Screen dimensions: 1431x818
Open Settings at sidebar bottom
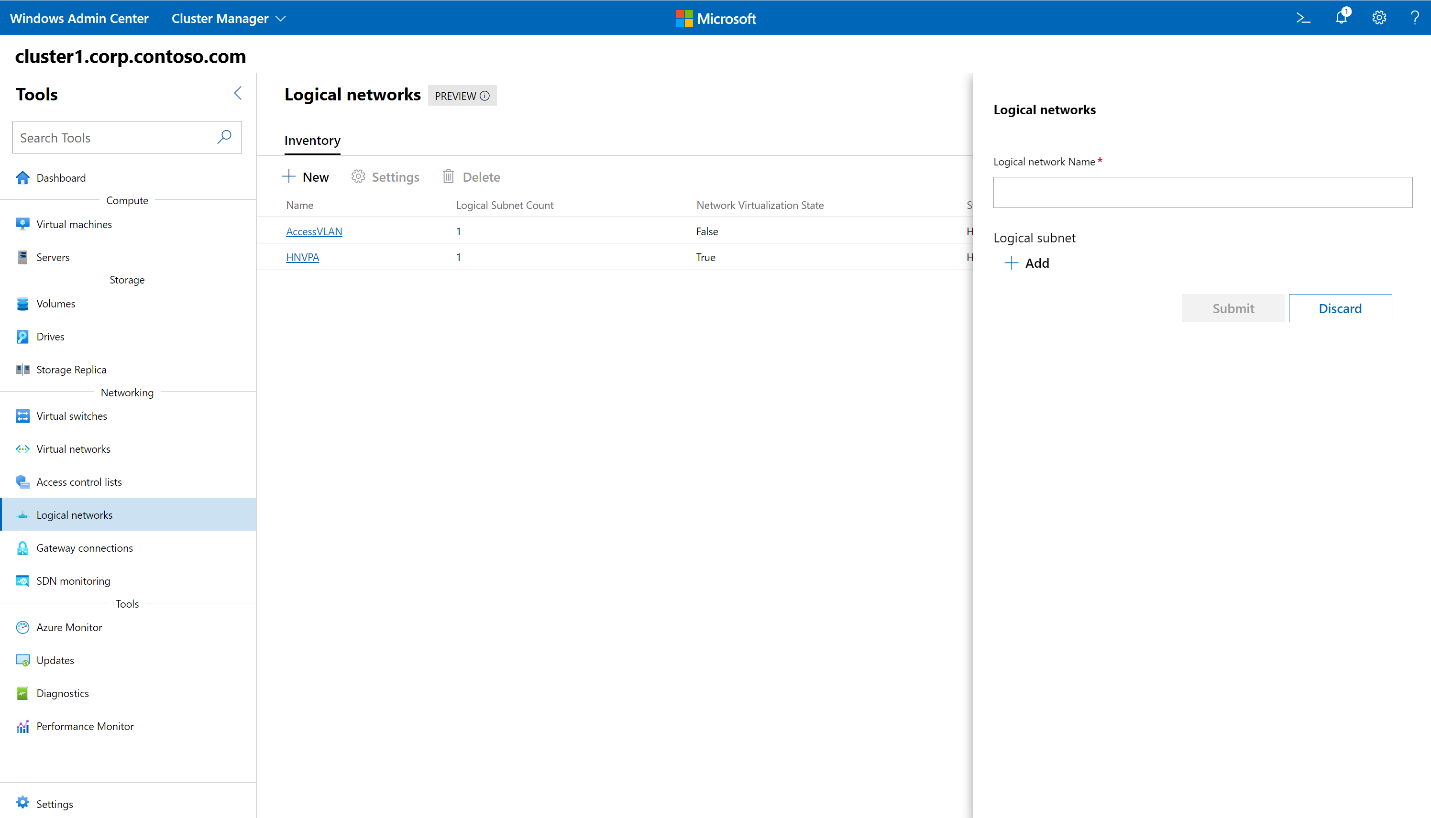pyautogui.click(x=128, y=803)
